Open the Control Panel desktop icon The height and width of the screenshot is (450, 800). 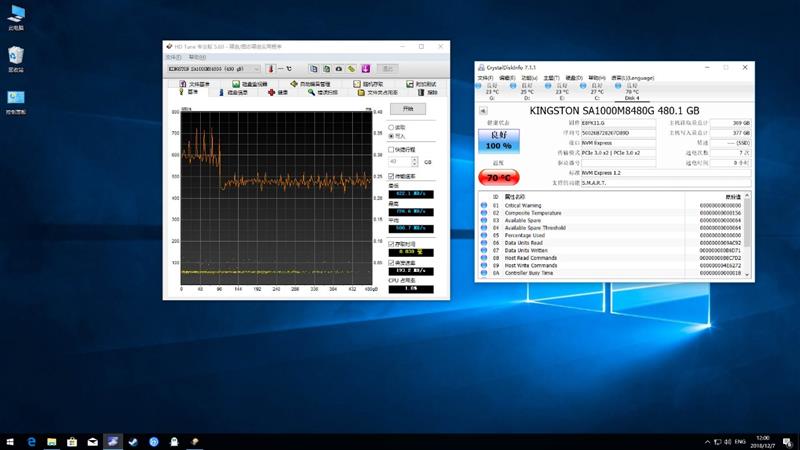pos(16,102)
